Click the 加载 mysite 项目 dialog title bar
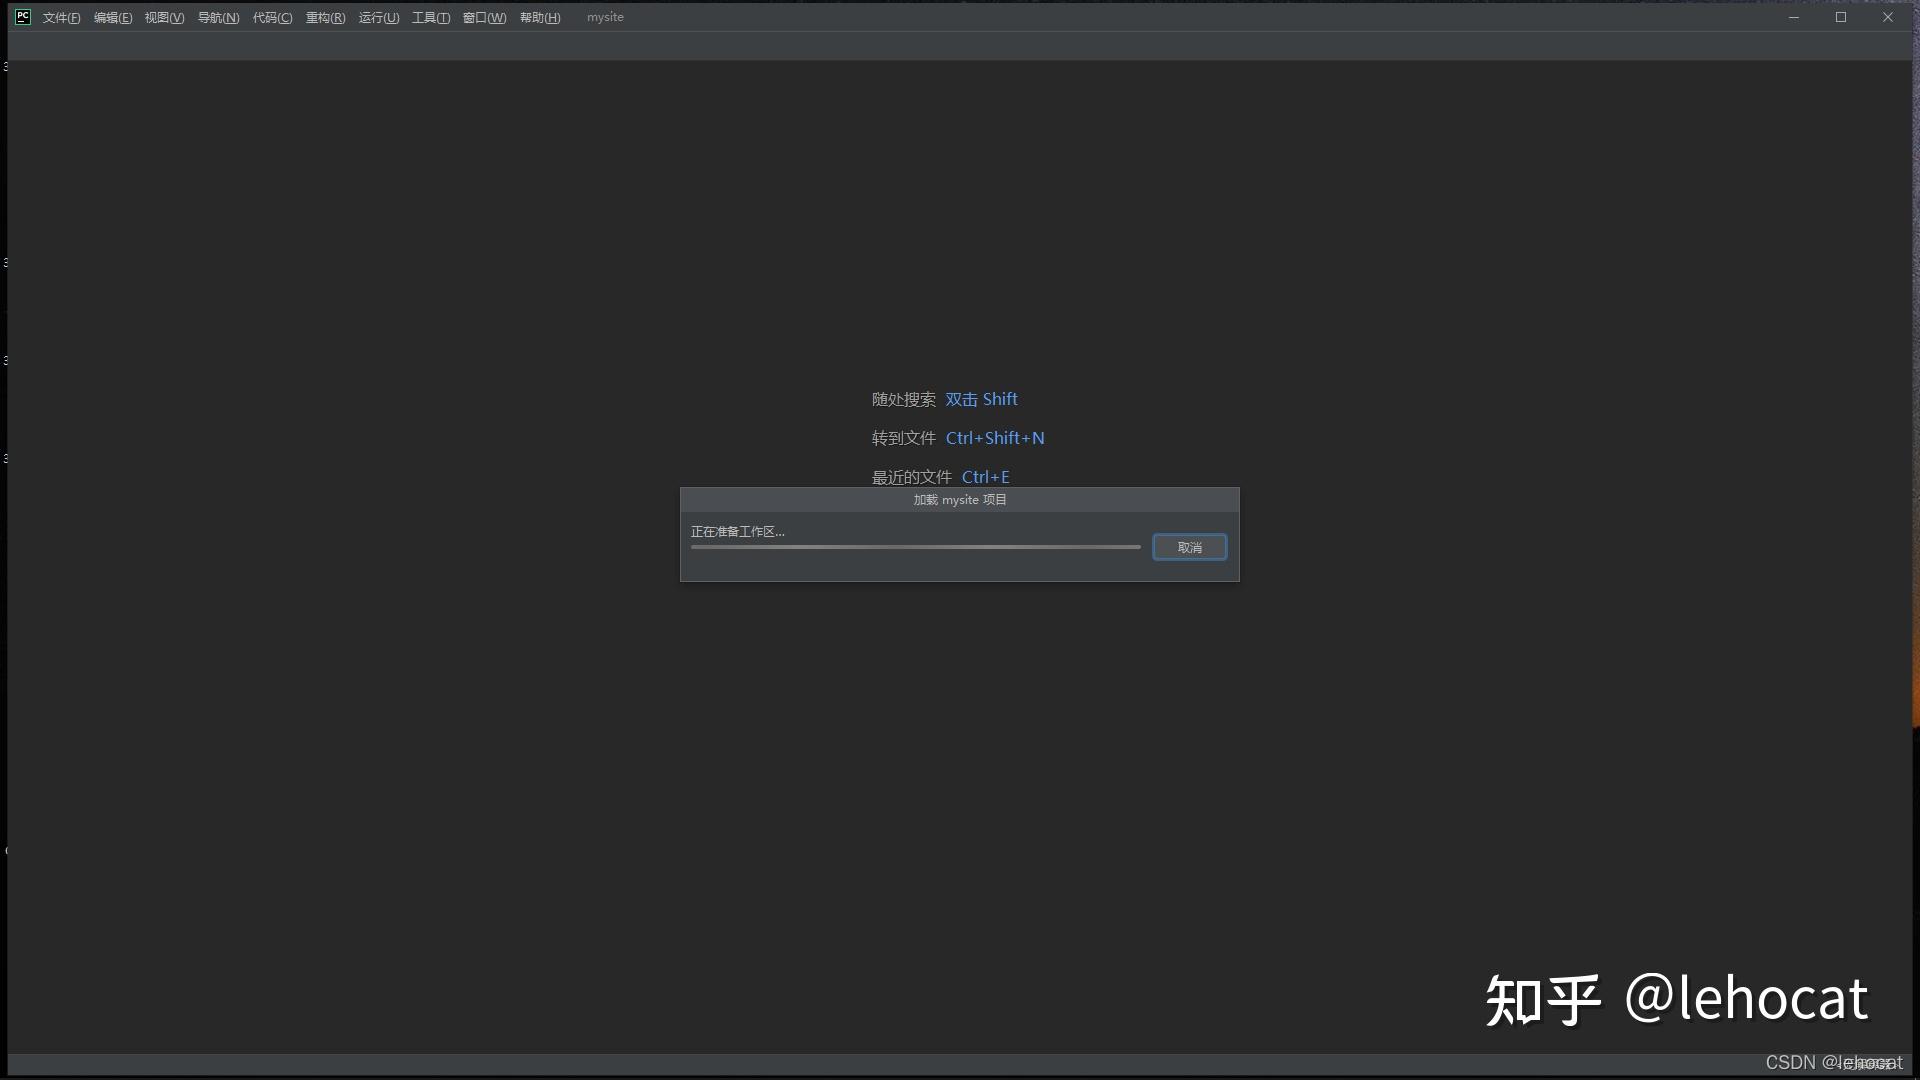Image resolution: width=1920 pixels, height=1080 pixels. pyautogui.click(x=959, y=500)
